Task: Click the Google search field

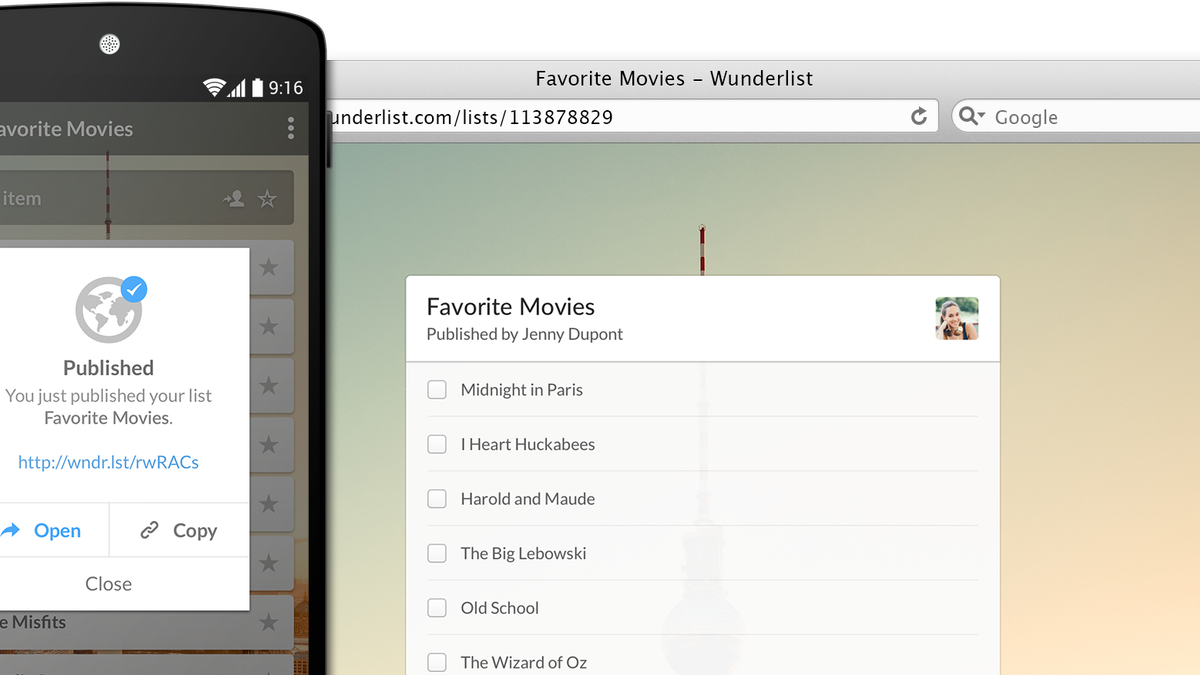Action: point(1076,116)
